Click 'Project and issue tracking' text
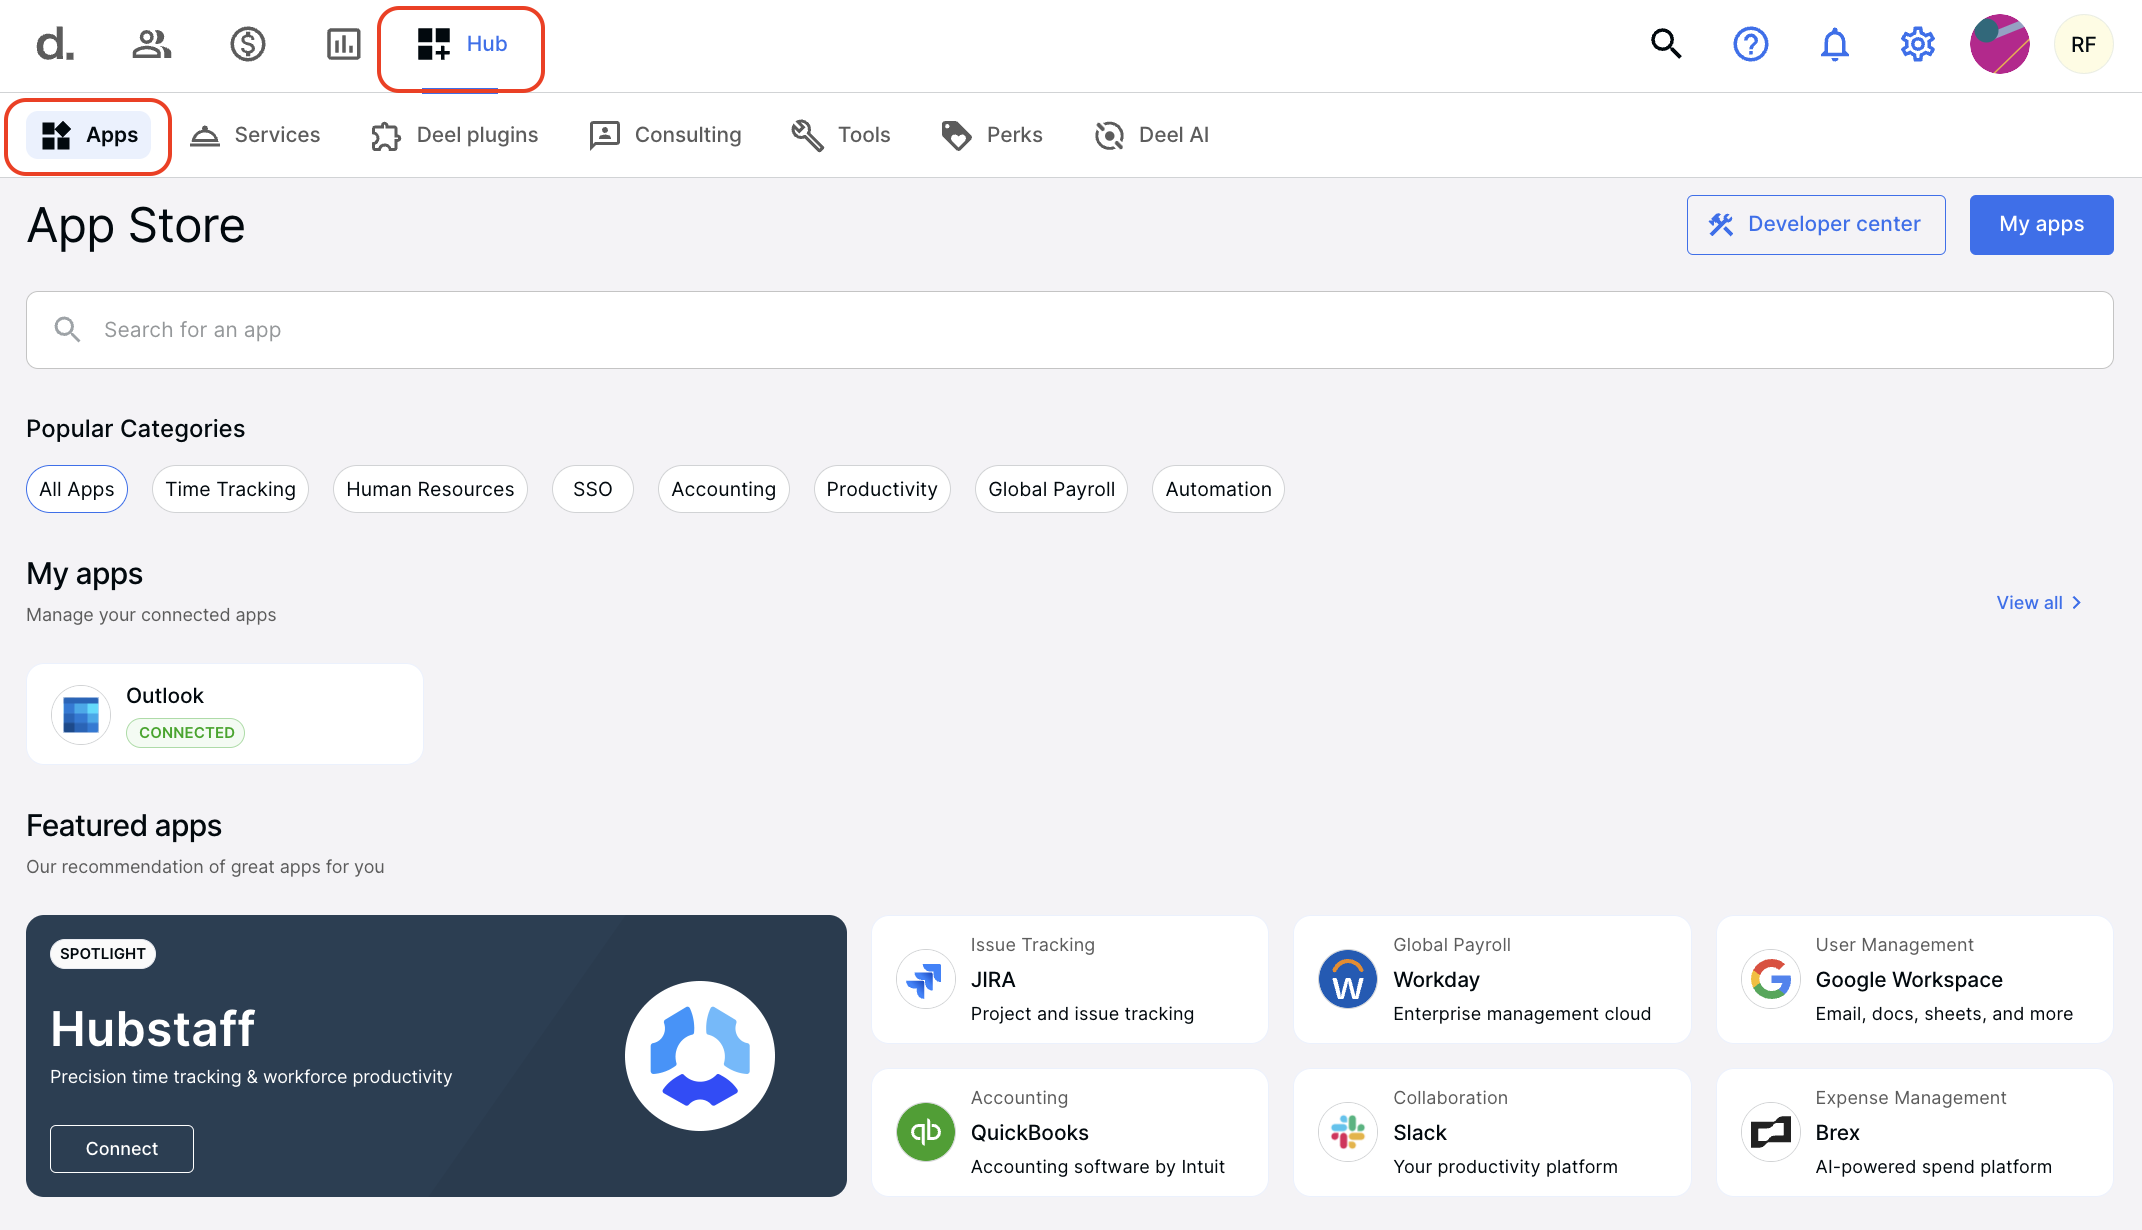This screenshot has height=1230, width=2142. pos(1082,1014)
